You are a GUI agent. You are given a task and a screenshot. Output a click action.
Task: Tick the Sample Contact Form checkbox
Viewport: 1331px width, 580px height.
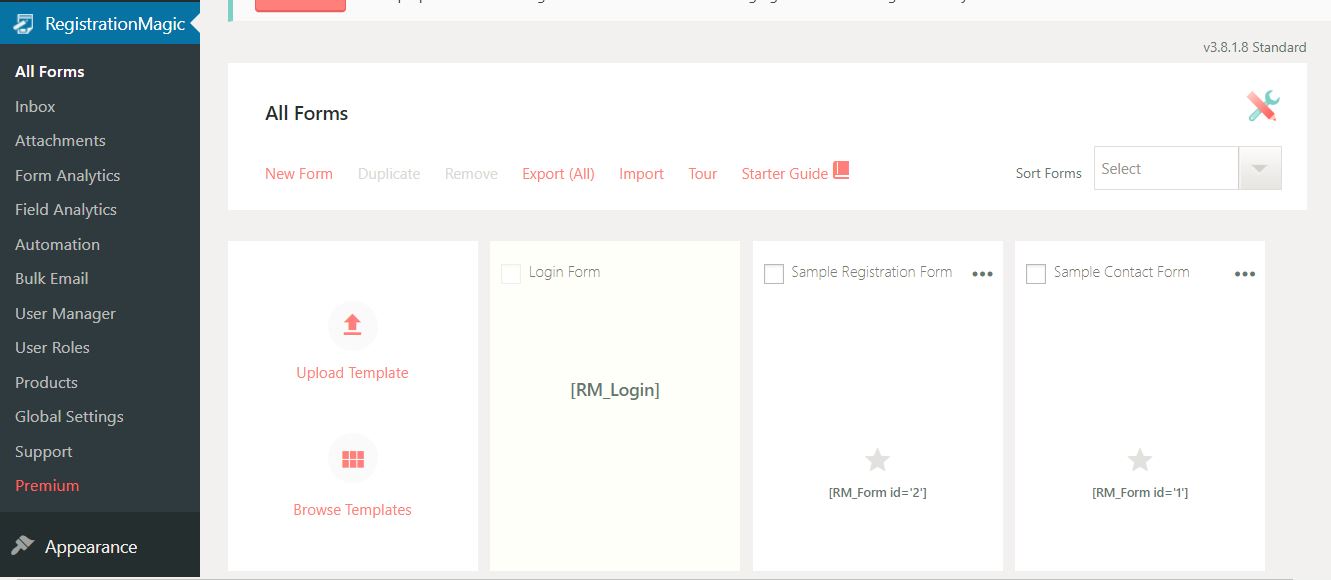1036,273
